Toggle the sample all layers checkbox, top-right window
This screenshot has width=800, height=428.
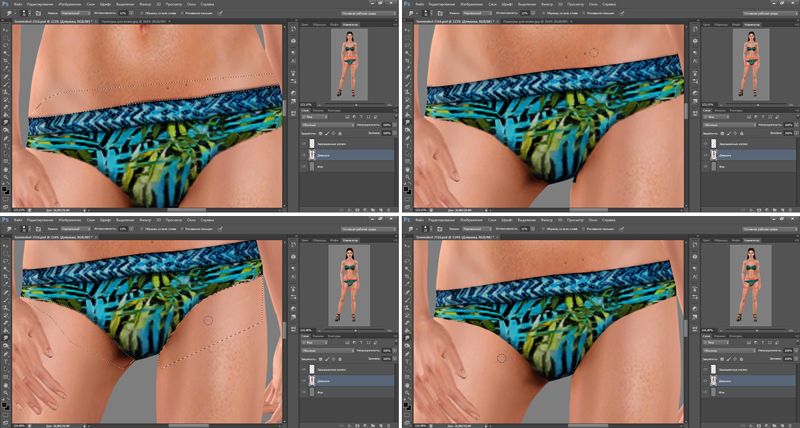point(544,13)
